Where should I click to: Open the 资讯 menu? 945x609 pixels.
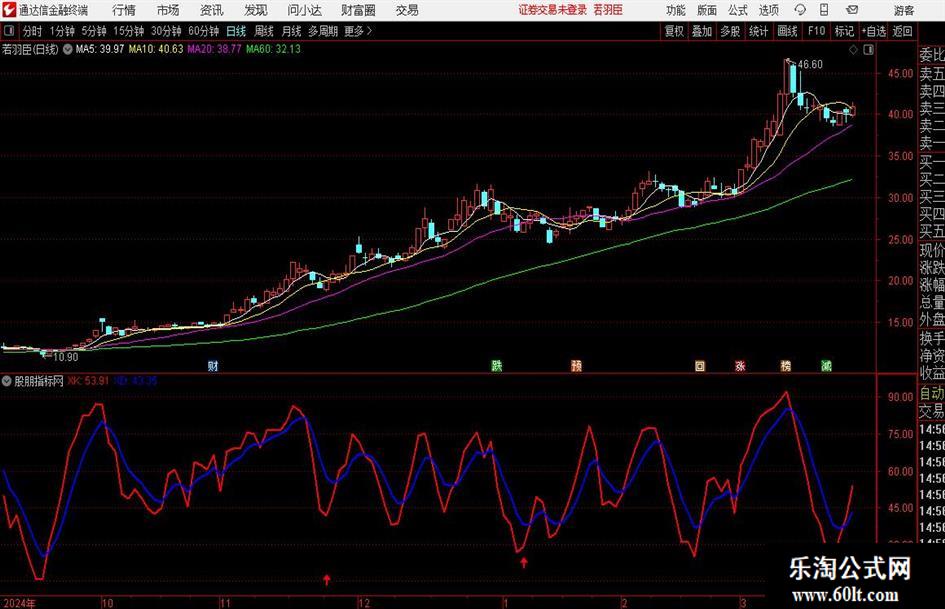click(212, 10)
